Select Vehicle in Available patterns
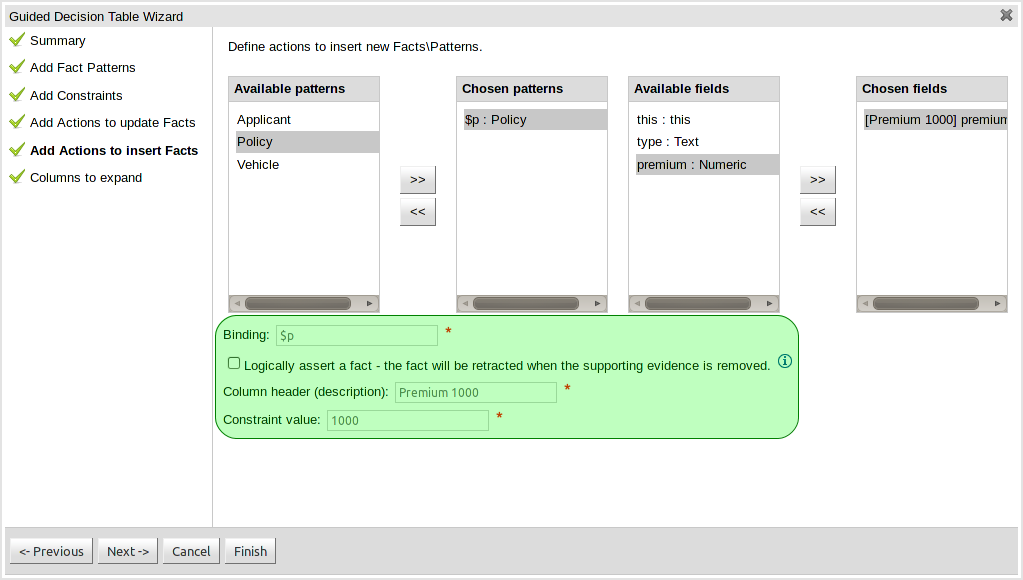This screenshot has width=1023, height=580. click(x=258, y=165)
